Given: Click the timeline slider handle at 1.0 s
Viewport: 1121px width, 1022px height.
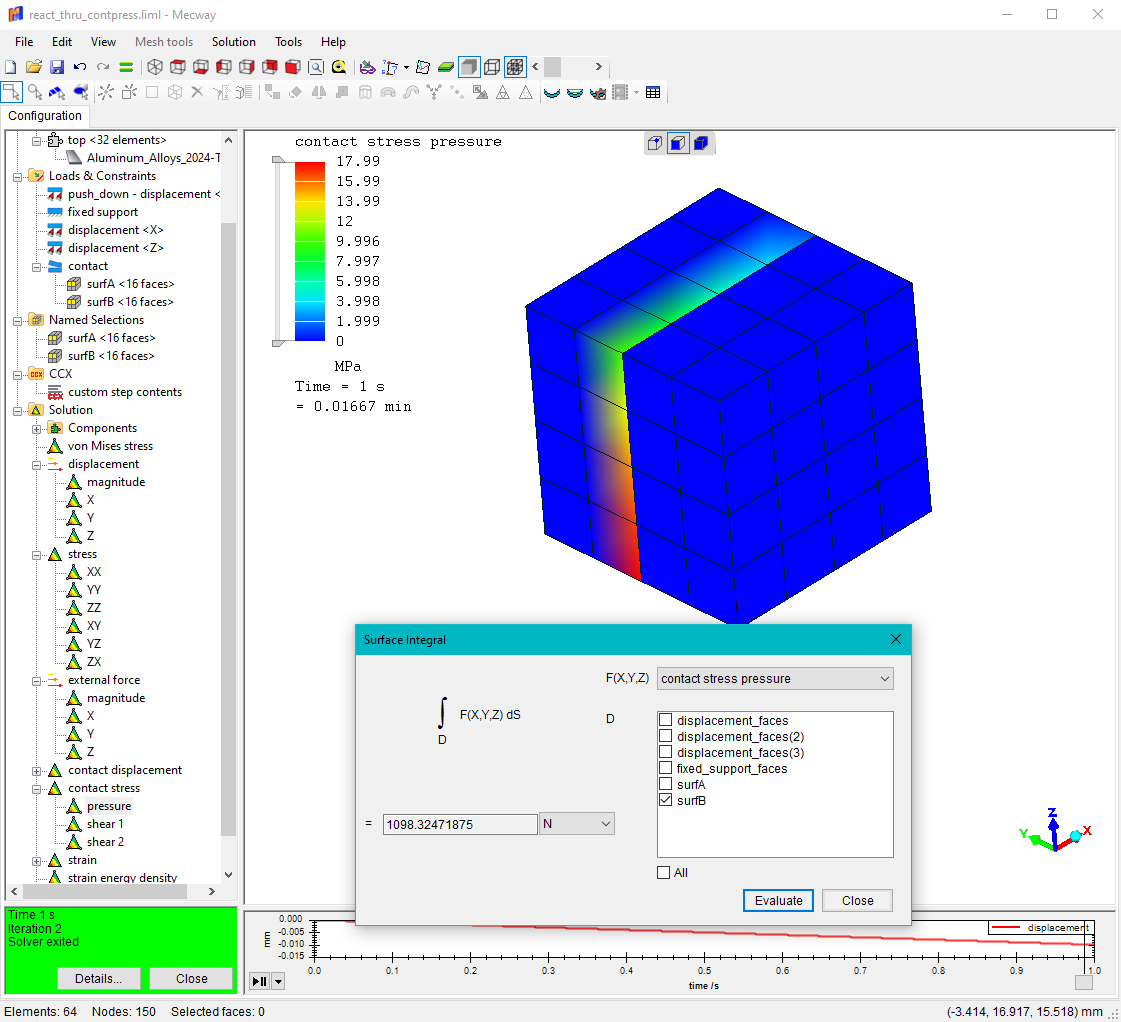Looking at the screenshot, I should (x=1084, y=982).
